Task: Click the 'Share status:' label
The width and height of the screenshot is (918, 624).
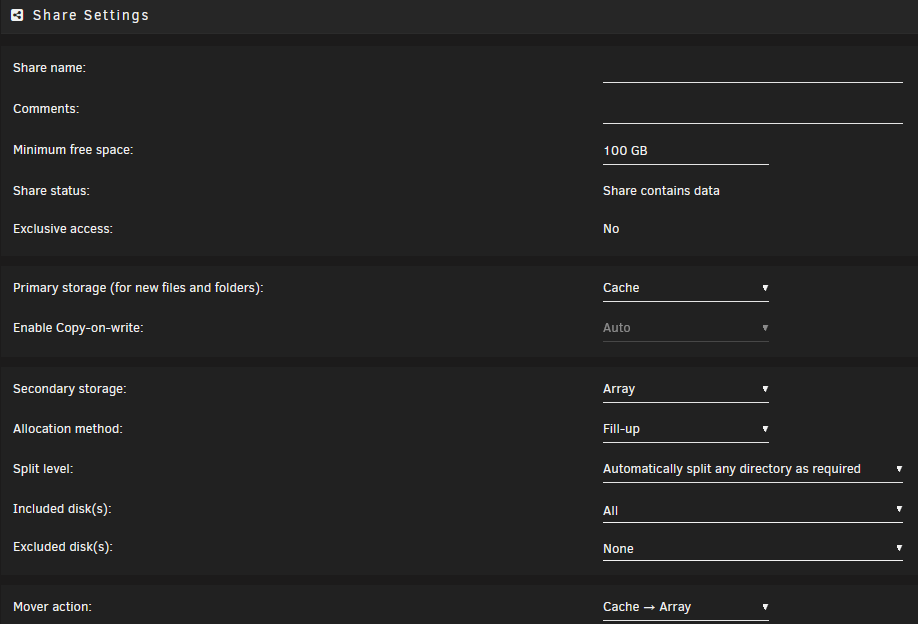Action: (x=51, y=191)
